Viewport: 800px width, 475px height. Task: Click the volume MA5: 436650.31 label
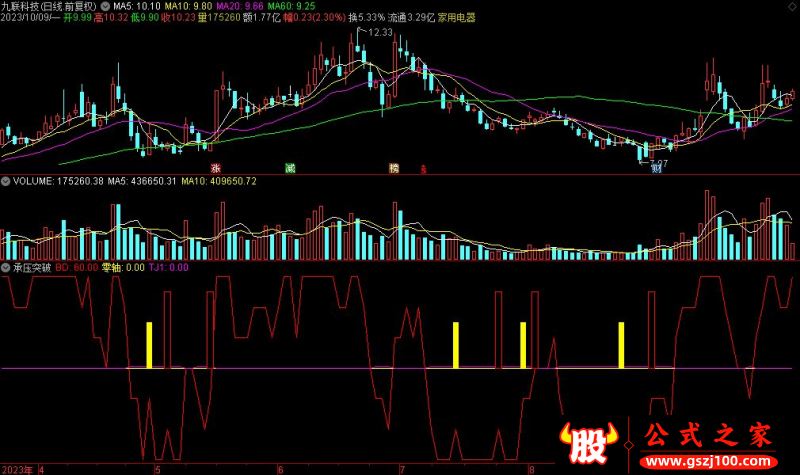(x=142, y=181)
